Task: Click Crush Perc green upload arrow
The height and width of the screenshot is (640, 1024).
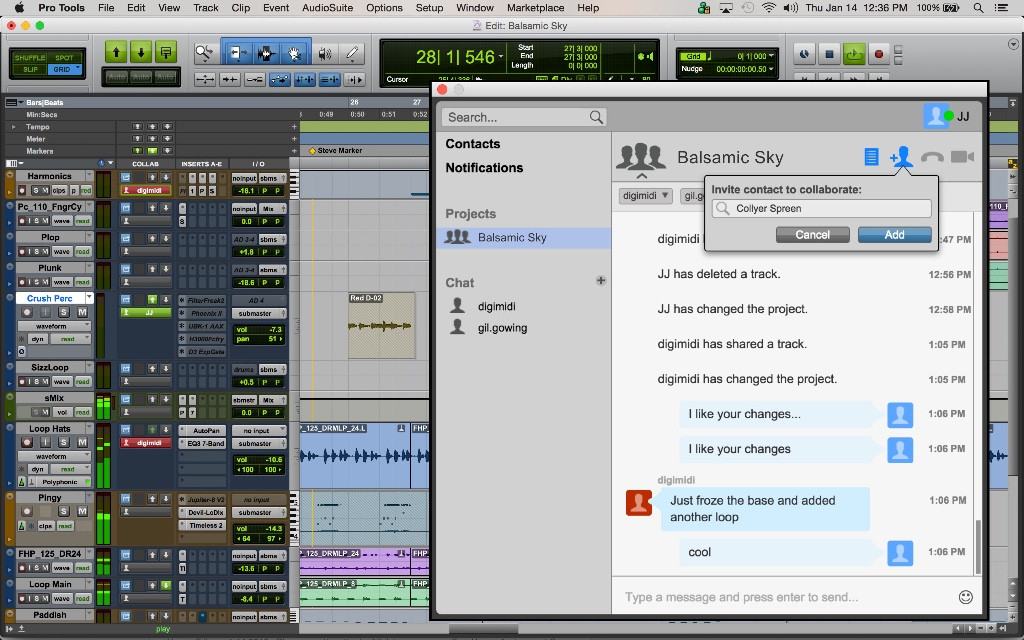Action: (152, 300)
